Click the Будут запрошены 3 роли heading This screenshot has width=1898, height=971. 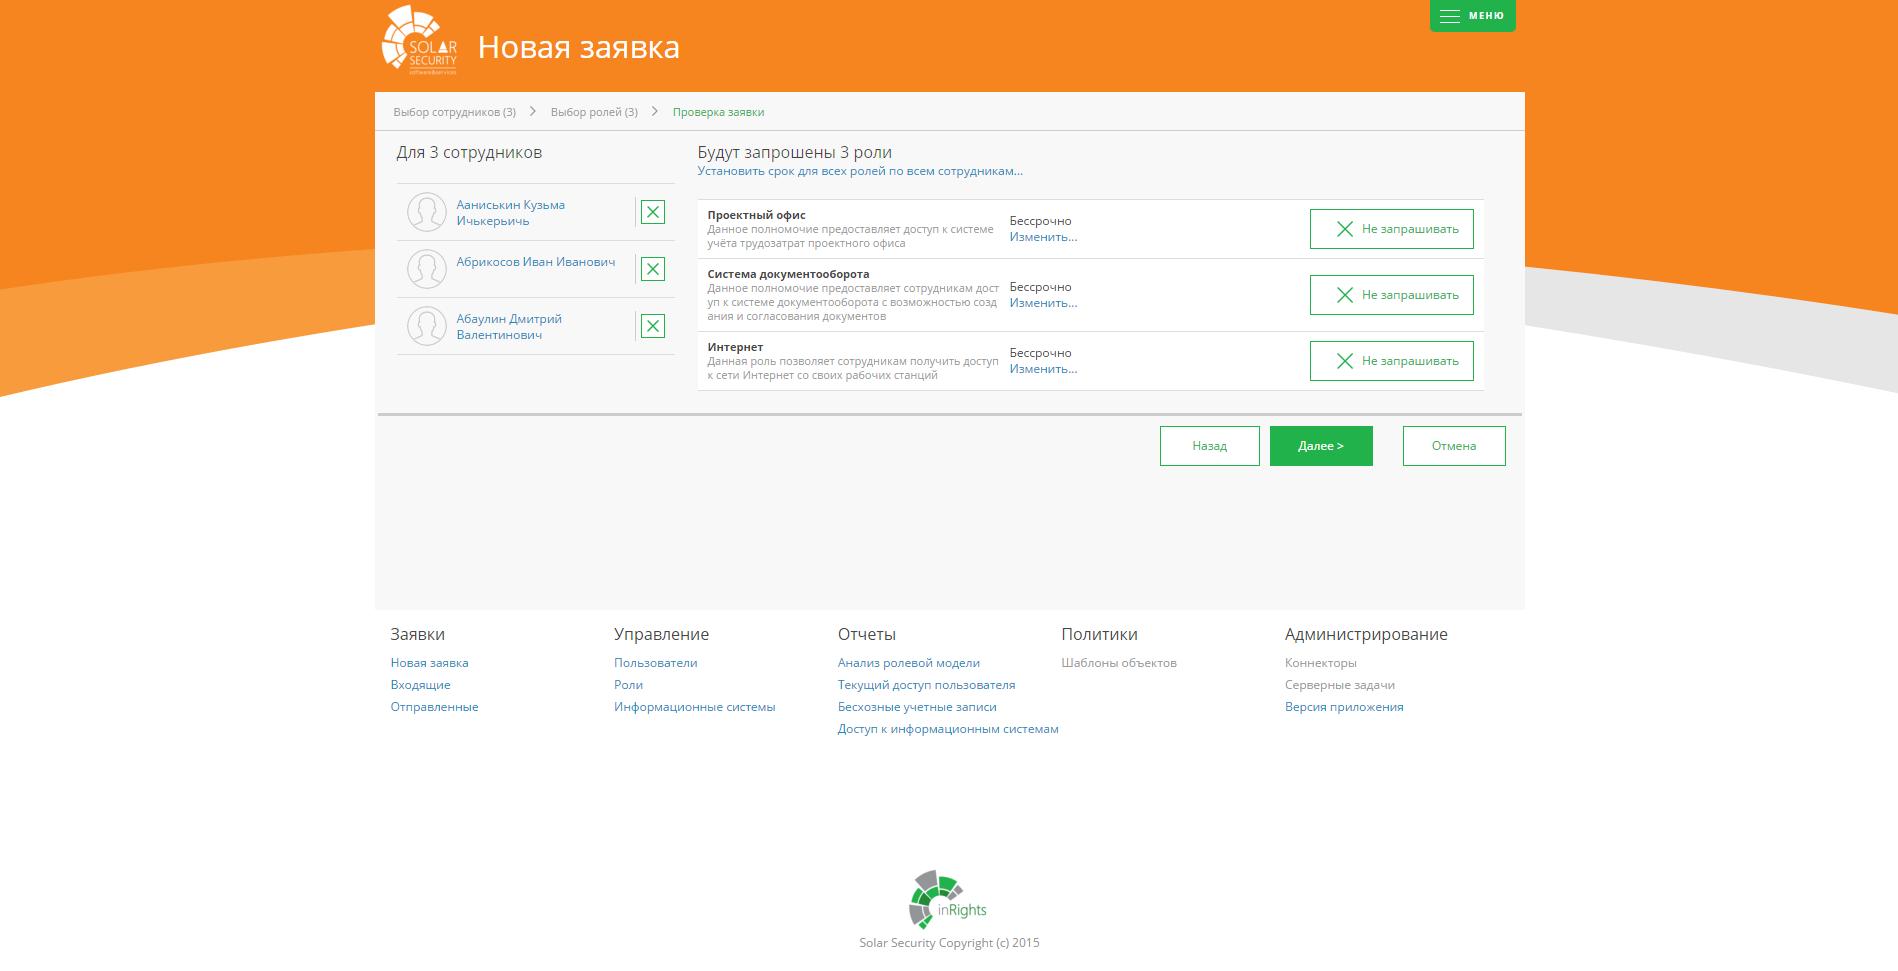tap(794, 152)
